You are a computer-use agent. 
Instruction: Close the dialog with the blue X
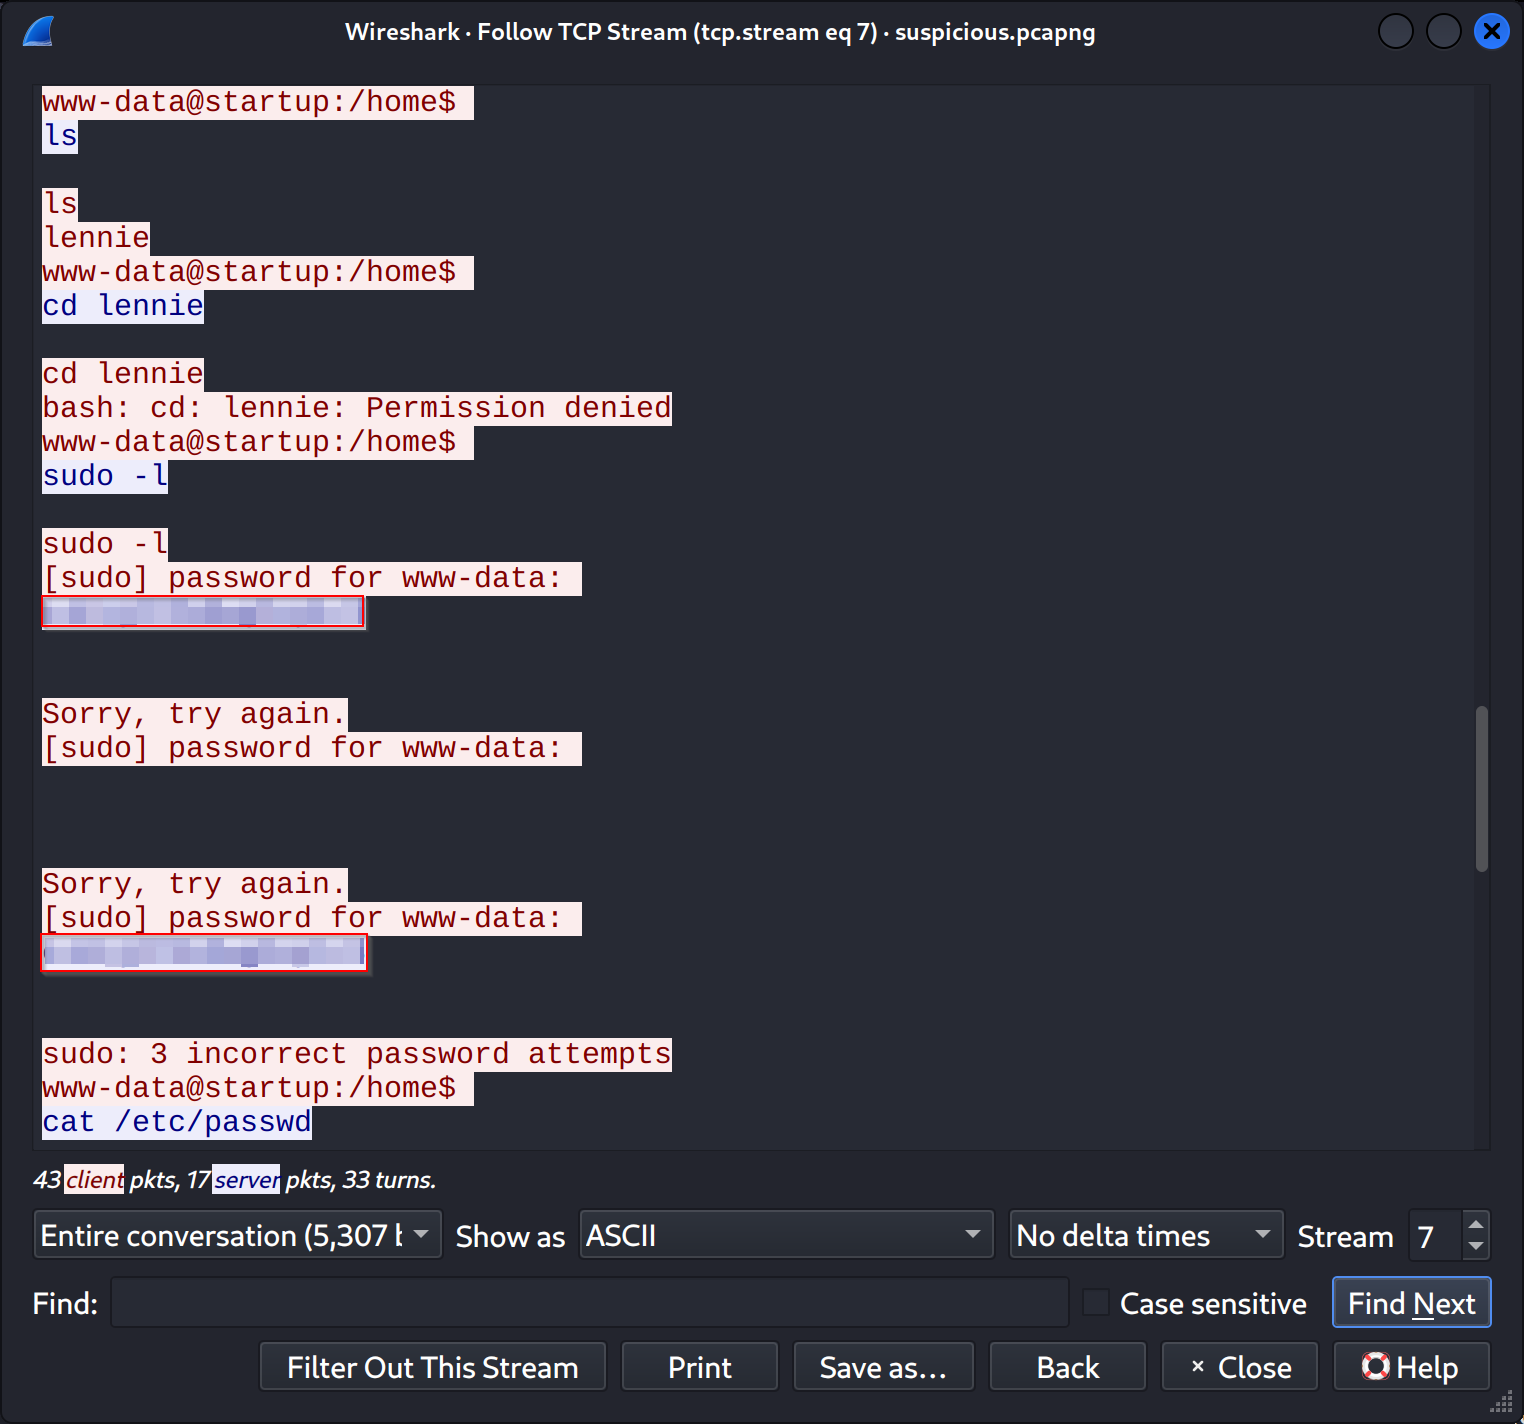[1491, 32]
